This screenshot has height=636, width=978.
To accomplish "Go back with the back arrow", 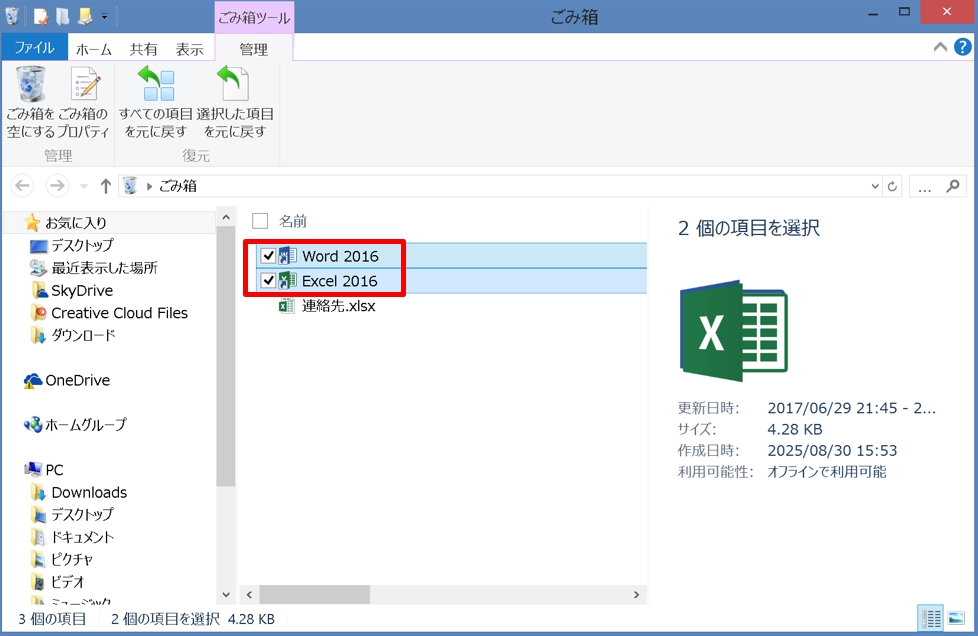I will coord(22,186).
